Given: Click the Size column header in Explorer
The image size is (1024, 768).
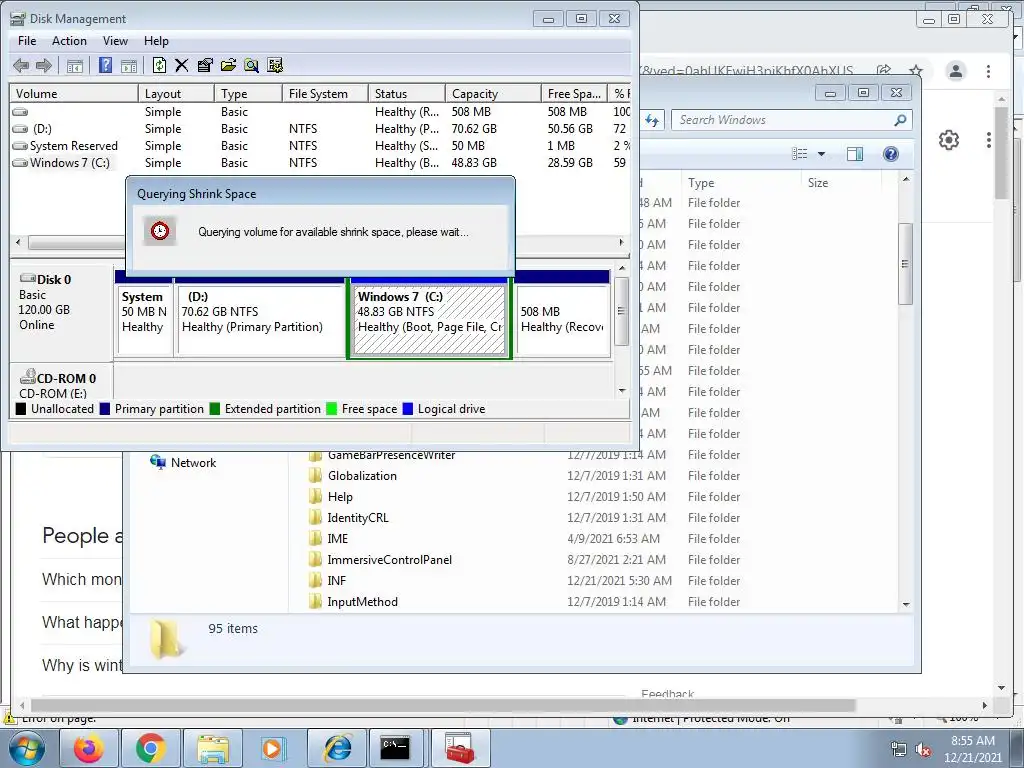Looking at the screenshot, I should pos(840,183).
